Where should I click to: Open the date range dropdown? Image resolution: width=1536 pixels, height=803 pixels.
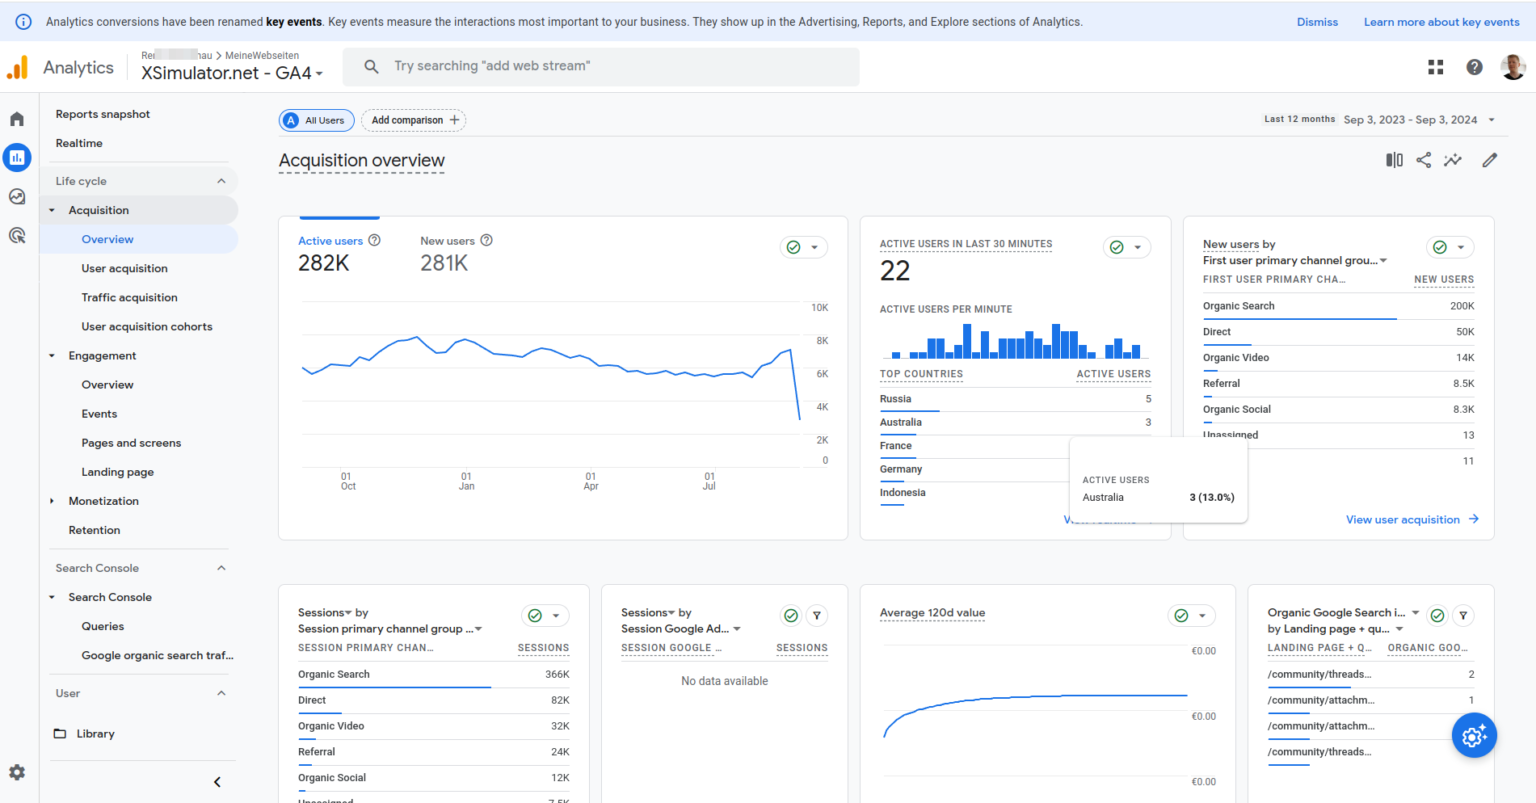(x=1419, y=120)
